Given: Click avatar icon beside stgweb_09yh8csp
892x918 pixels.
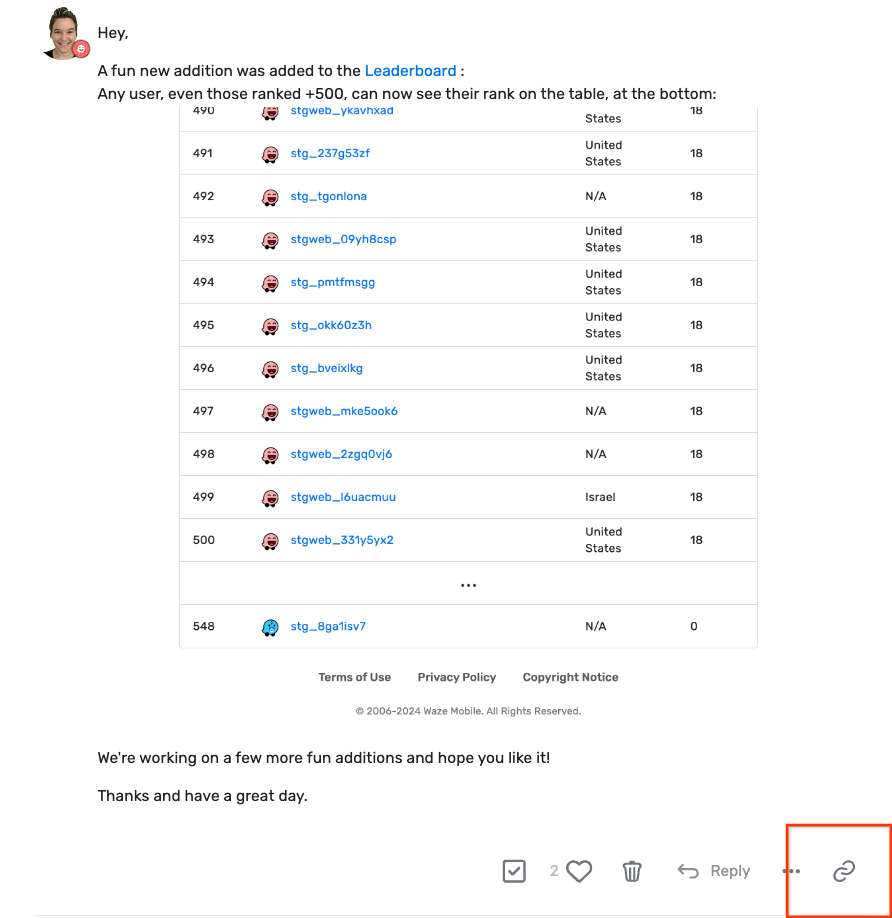Looking at the screenshot, I should [270, 240].
